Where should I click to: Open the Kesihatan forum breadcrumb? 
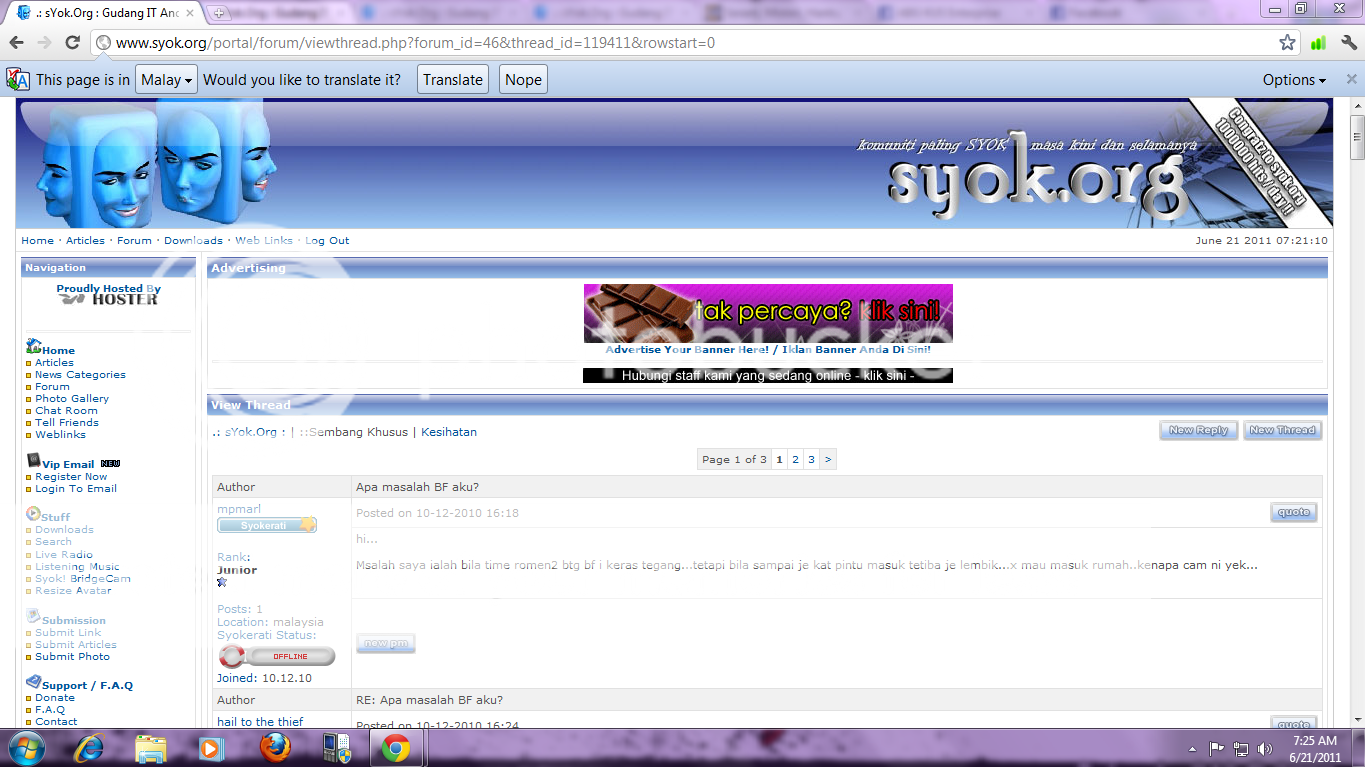pos(449,432)
